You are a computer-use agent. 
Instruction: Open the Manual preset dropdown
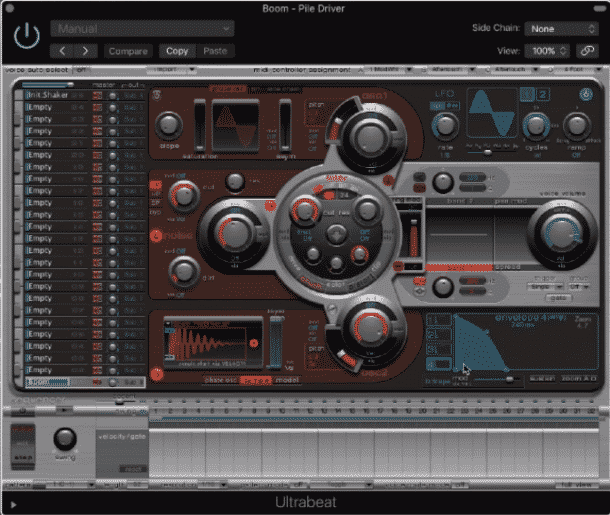coord(142,28)
